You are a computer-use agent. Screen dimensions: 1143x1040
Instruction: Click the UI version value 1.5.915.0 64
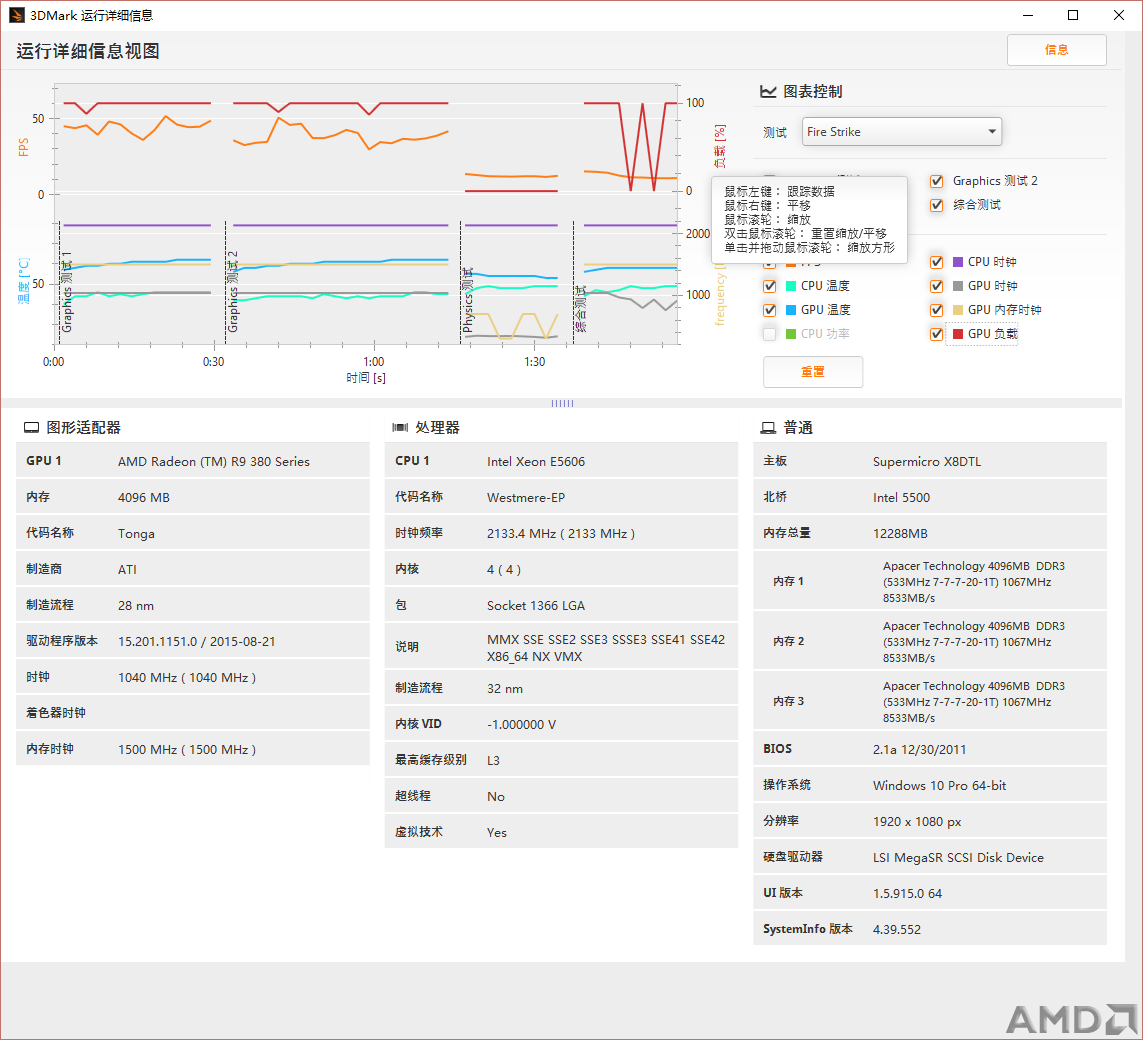pos(908,894)
